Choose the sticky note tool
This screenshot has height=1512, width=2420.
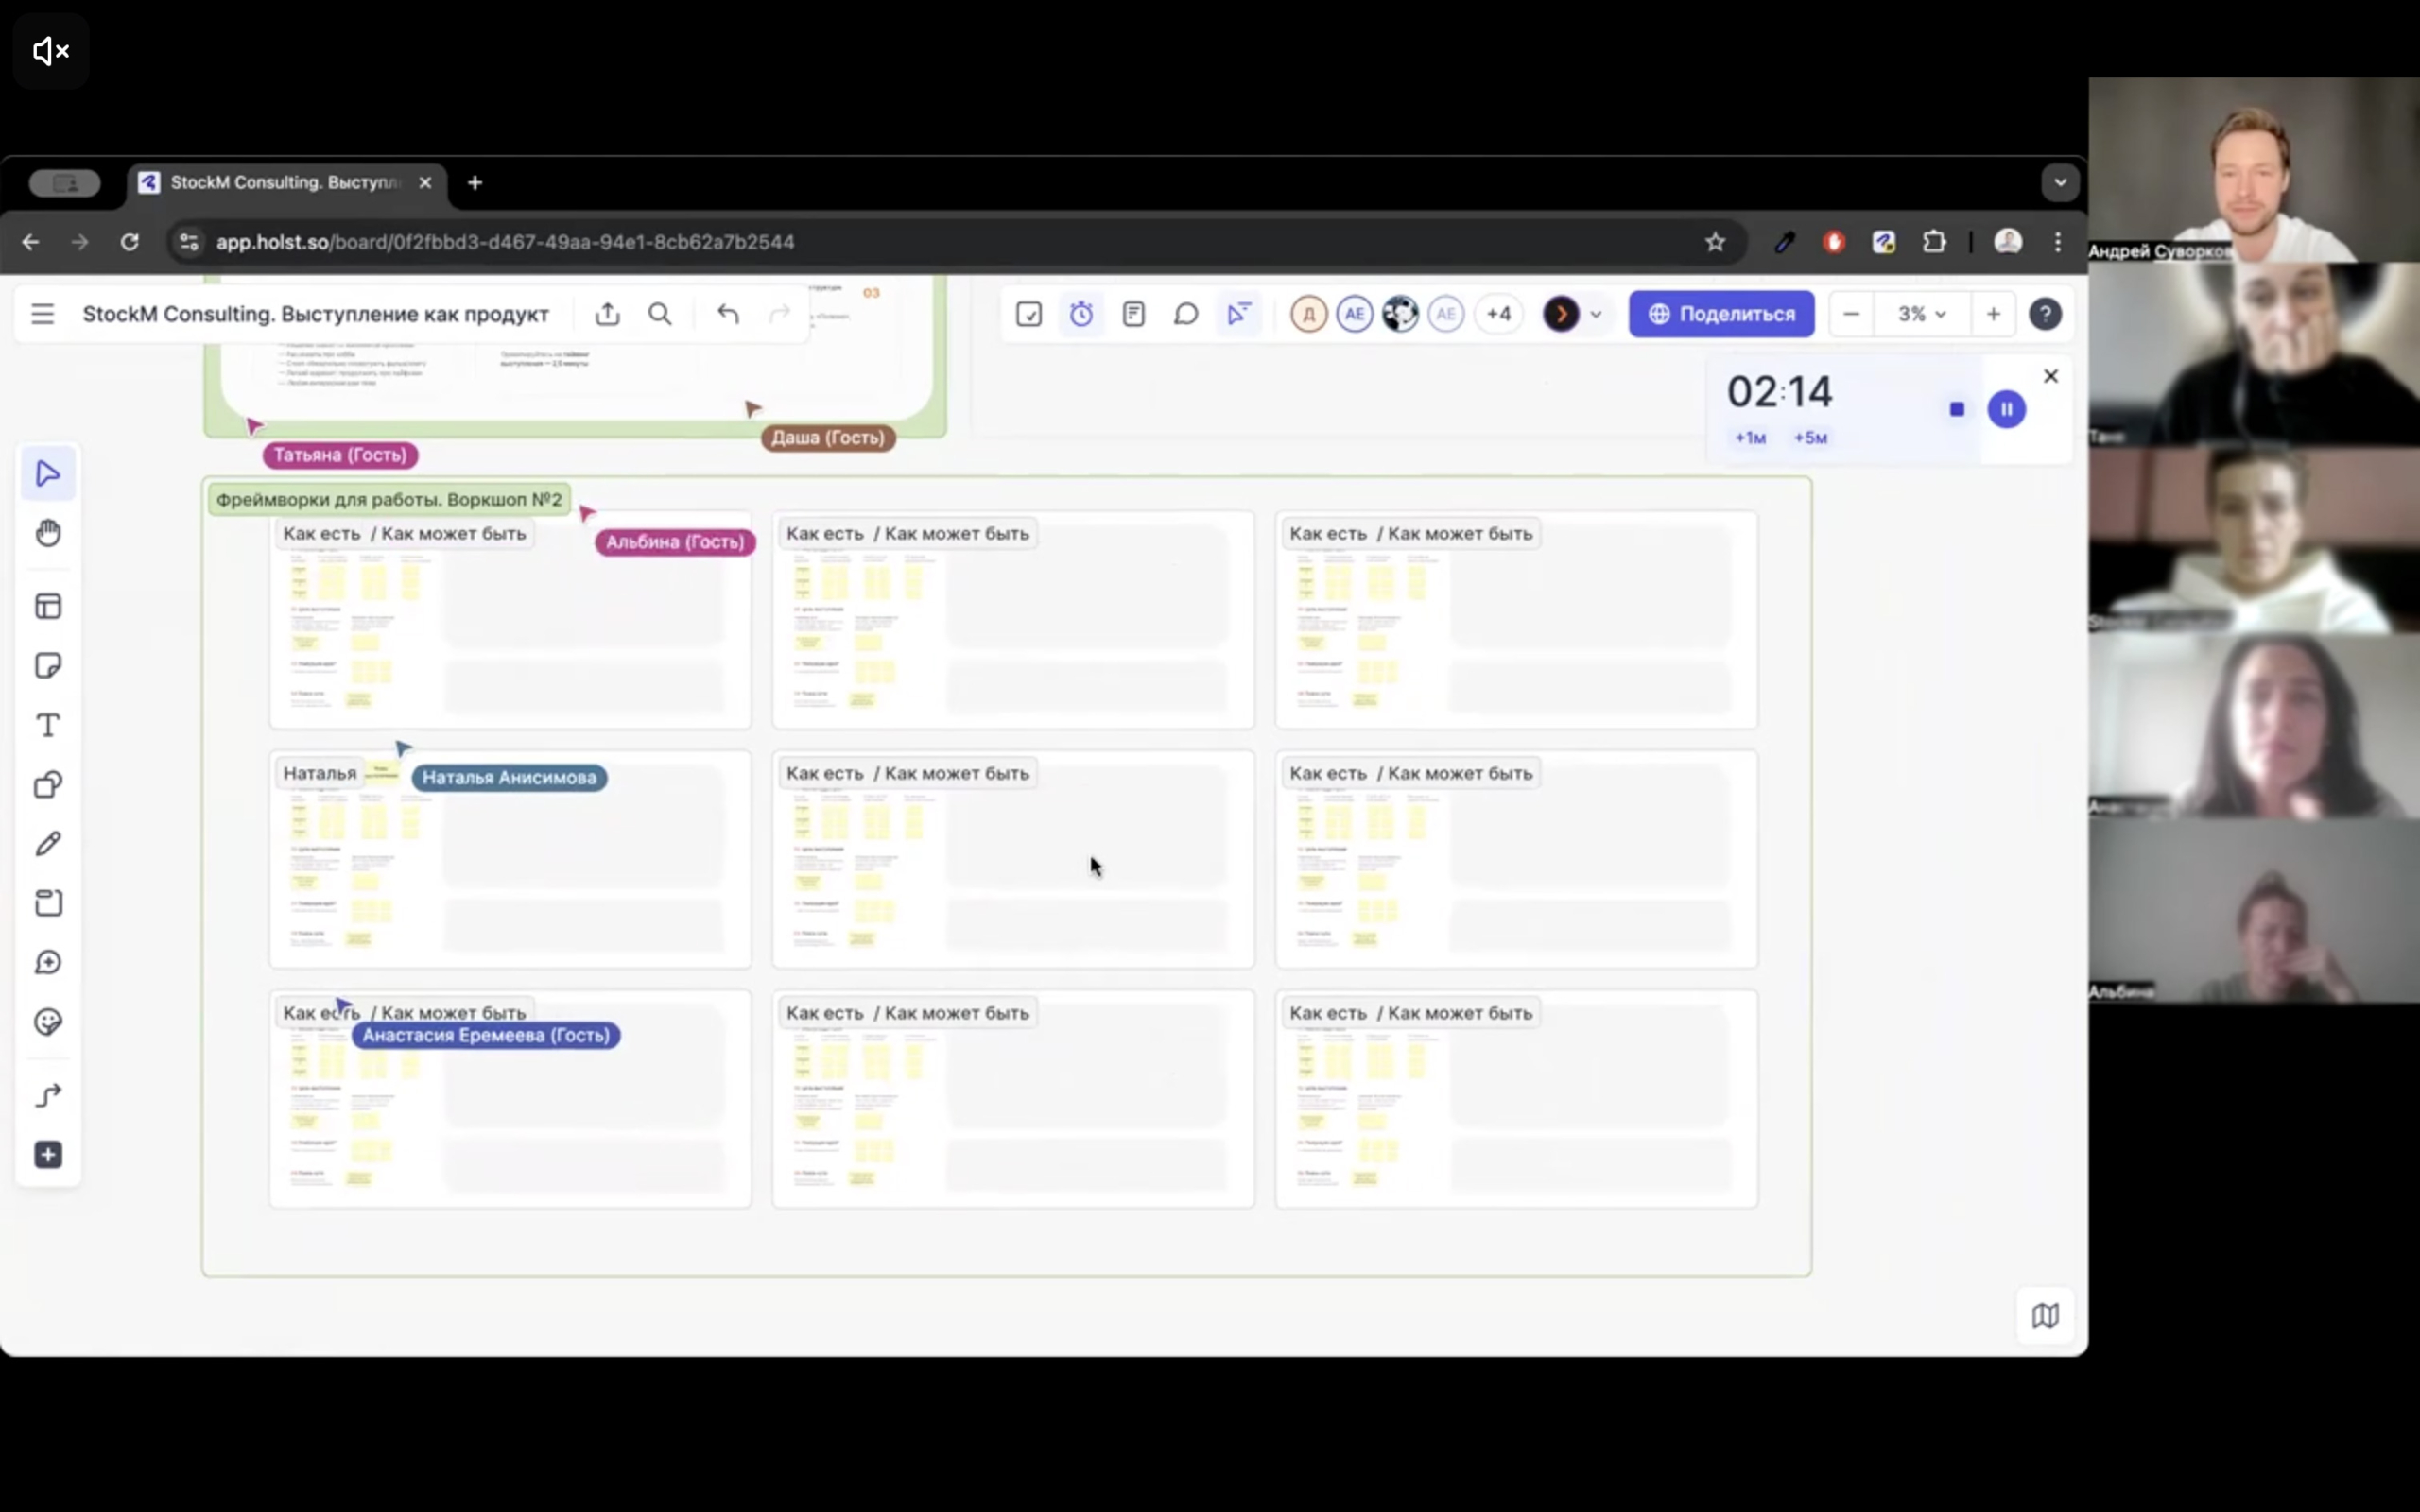tap(48, 666)
